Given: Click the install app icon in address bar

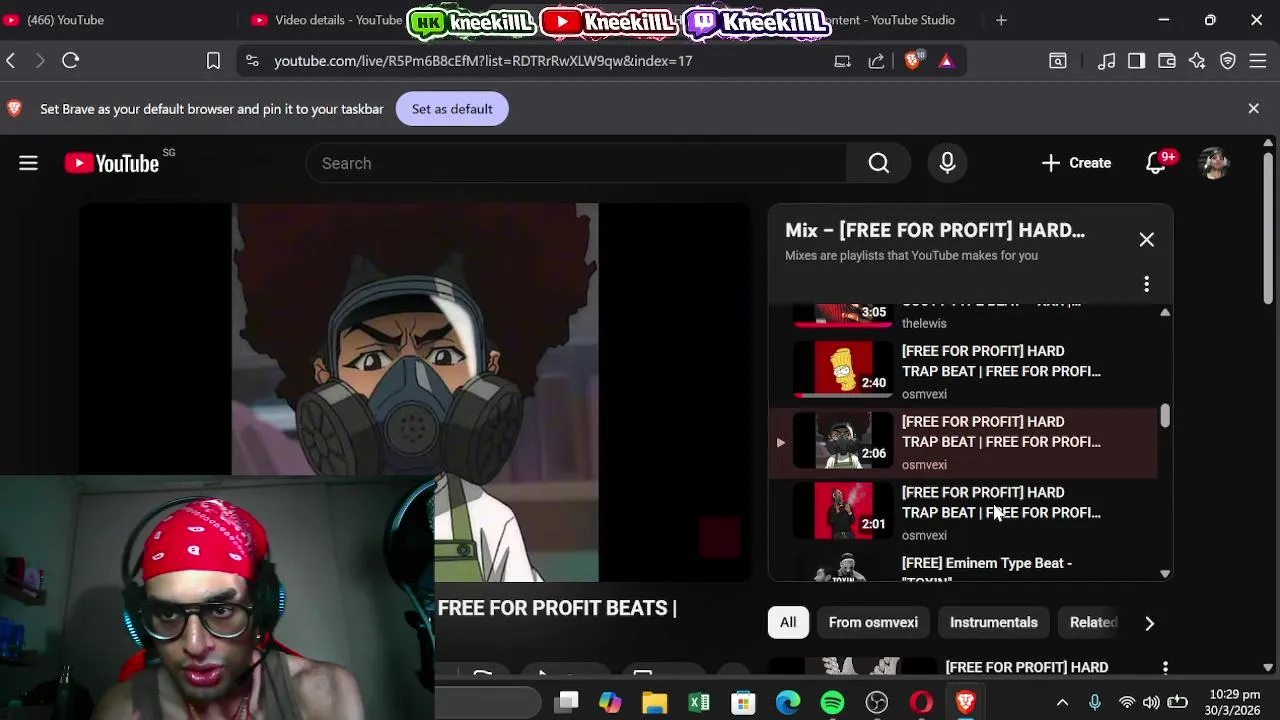Looking at the screenshot, I should click(x=842, y=61).
